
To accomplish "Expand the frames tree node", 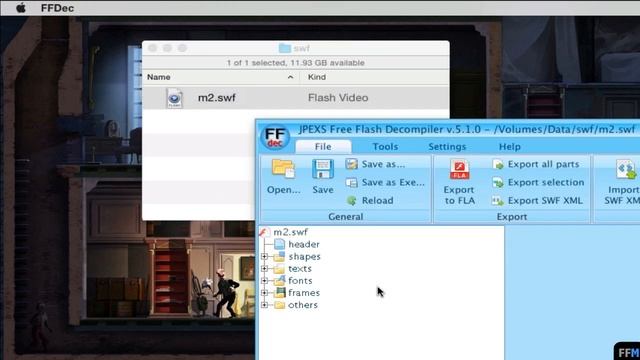I will (264, 293).
